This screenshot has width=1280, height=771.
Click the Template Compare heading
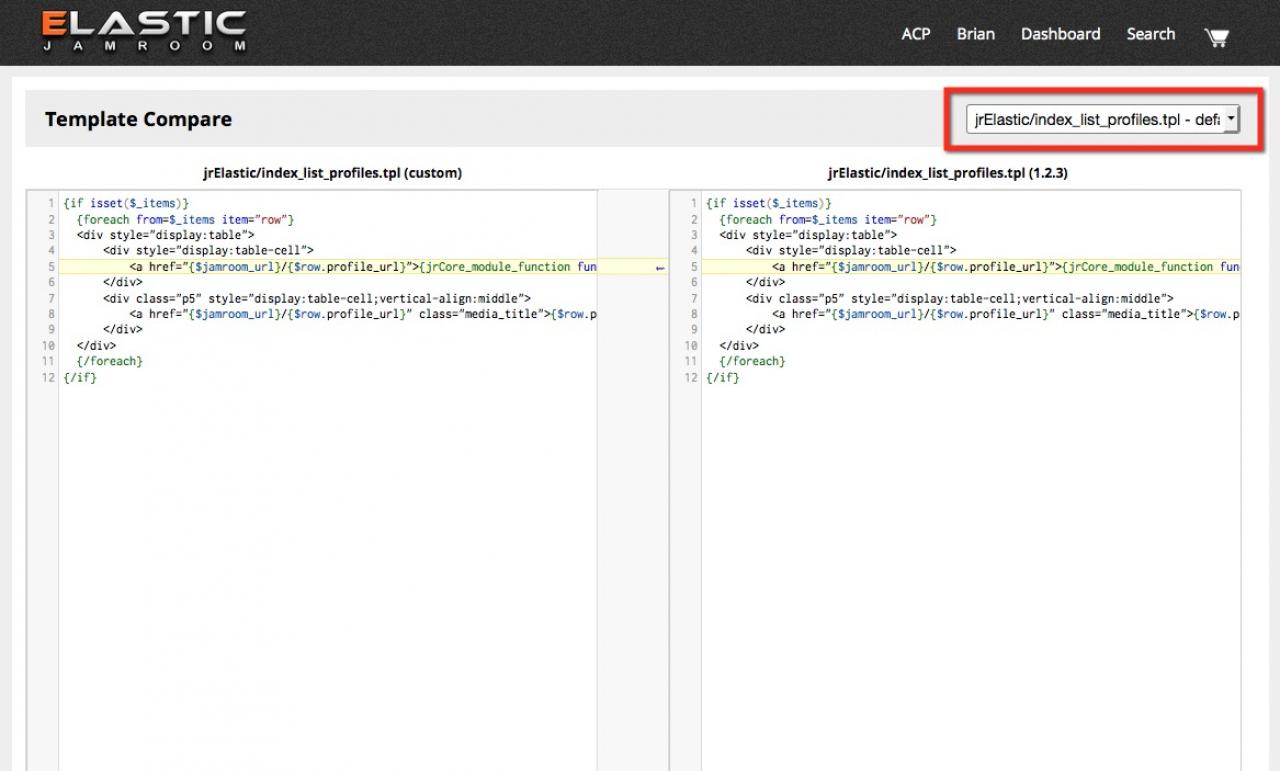(138, 119)
